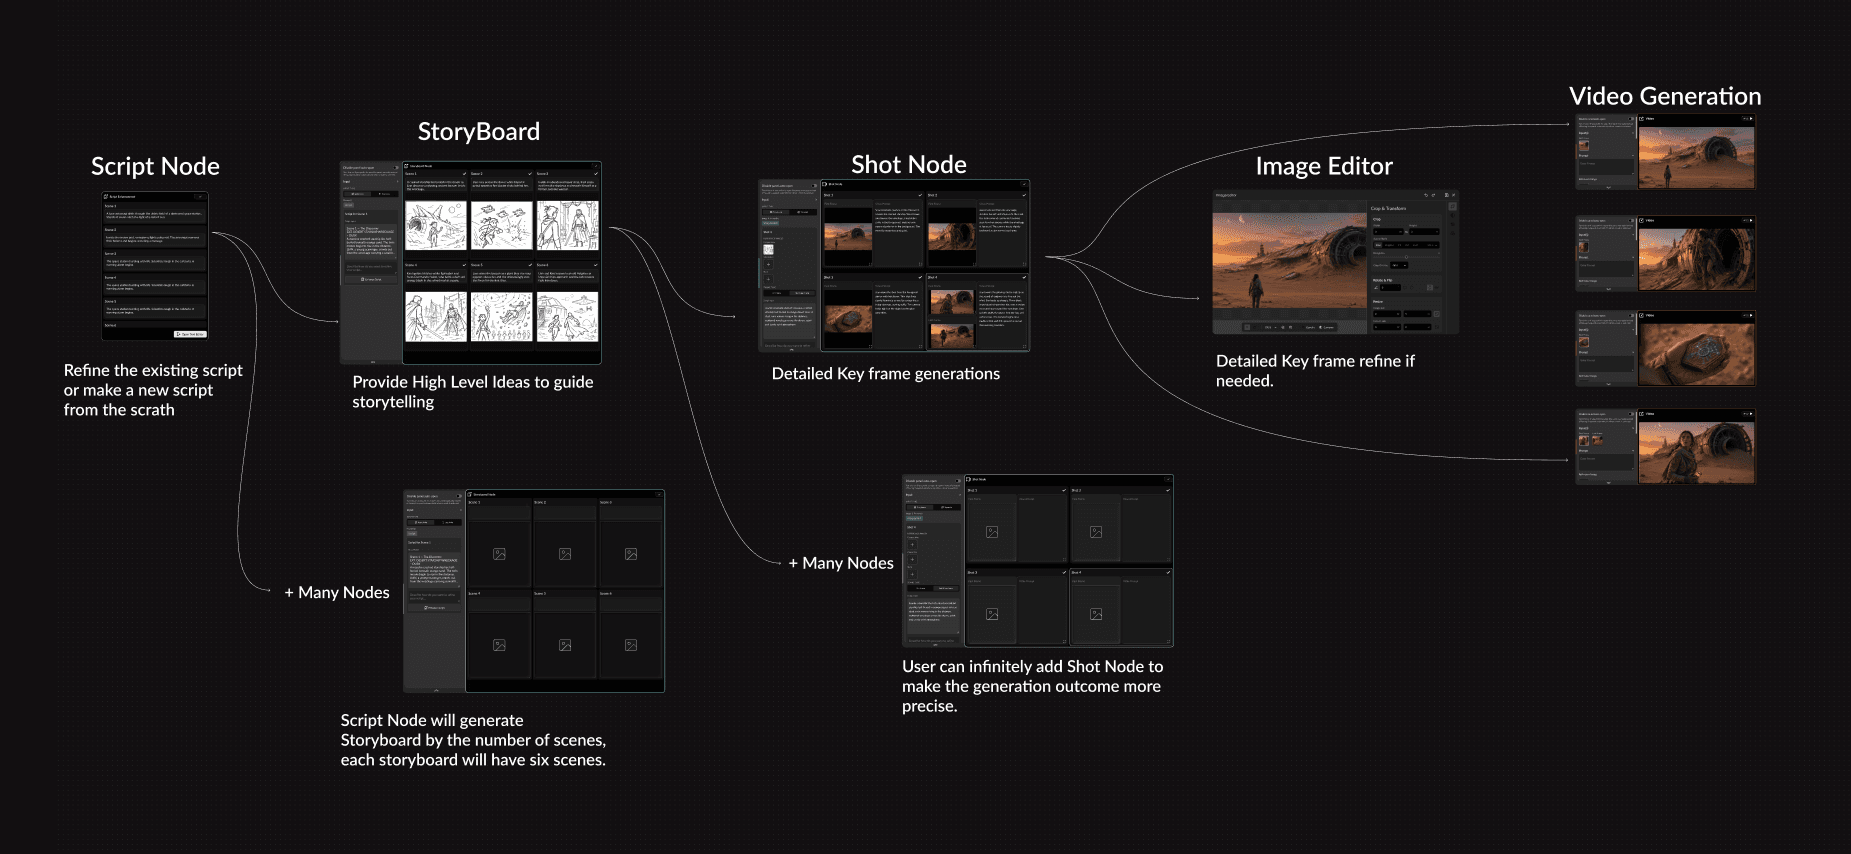The height and width of the screenshot is (854, 1851).
Task: Click Shot 3 image placeholder in lower Shot Node
Action: coord(992,614)
